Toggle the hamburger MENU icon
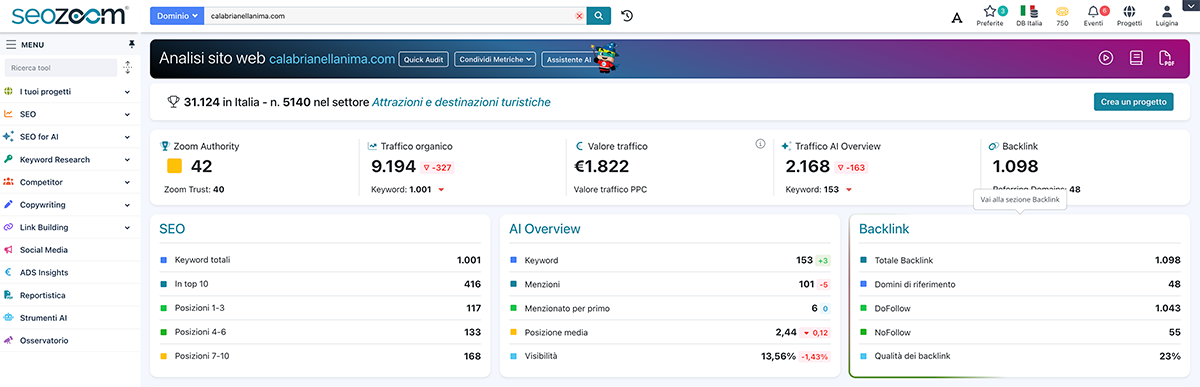 coord(11,44)
